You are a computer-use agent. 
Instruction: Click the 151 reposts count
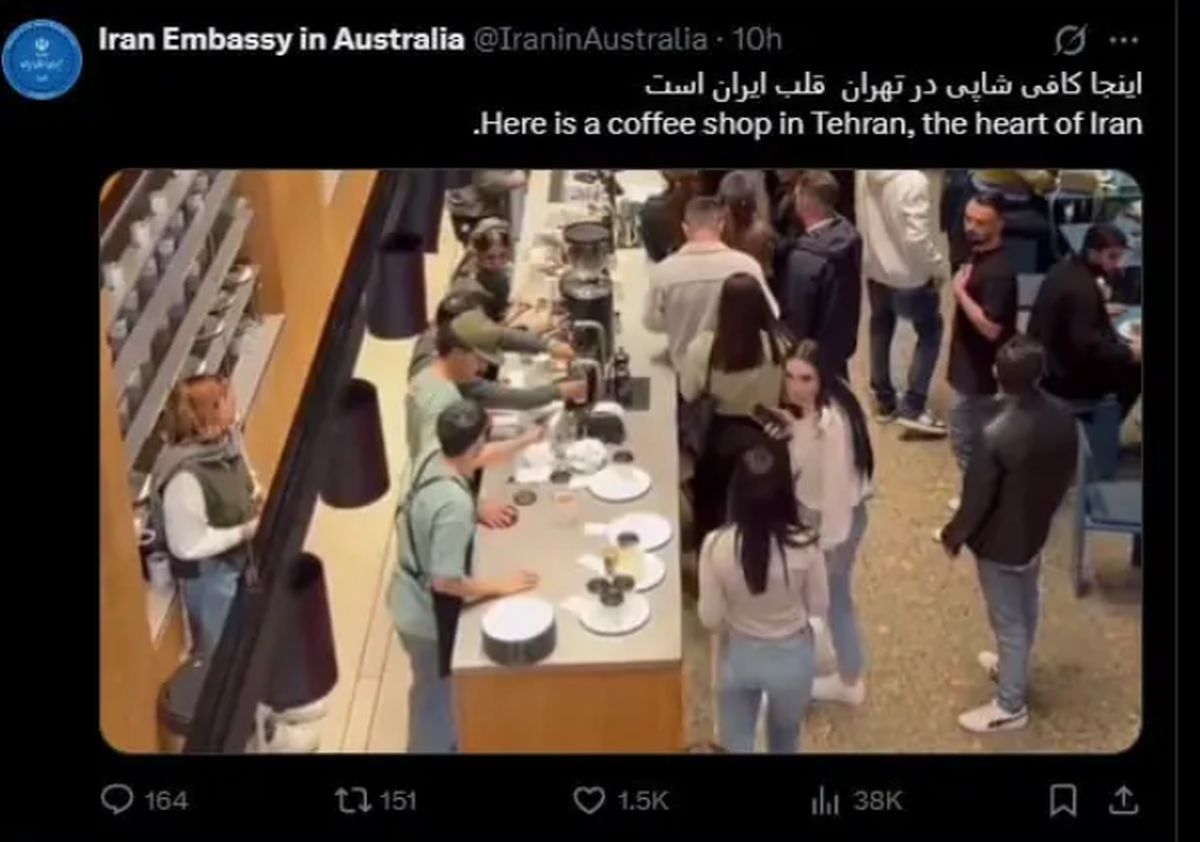[x=398, y=801]
